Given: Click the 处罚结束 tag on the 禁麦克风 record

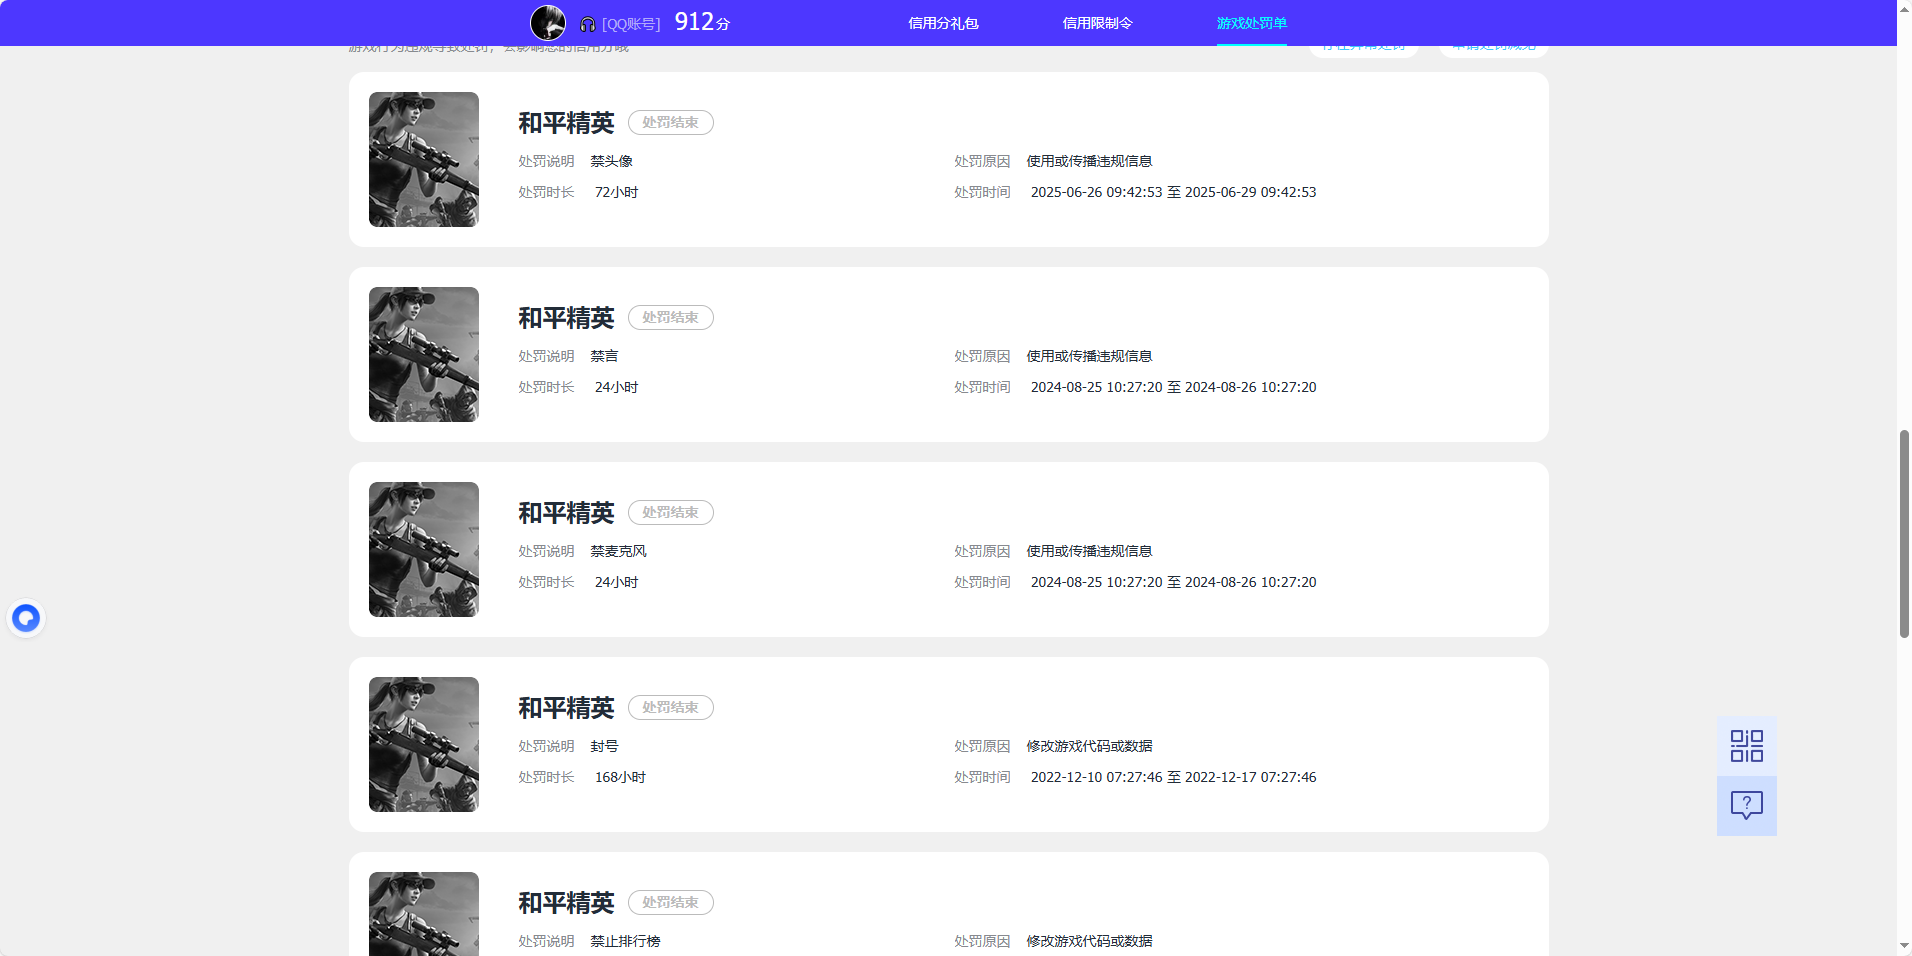Looking at the screenshot, I should (670, 512).
